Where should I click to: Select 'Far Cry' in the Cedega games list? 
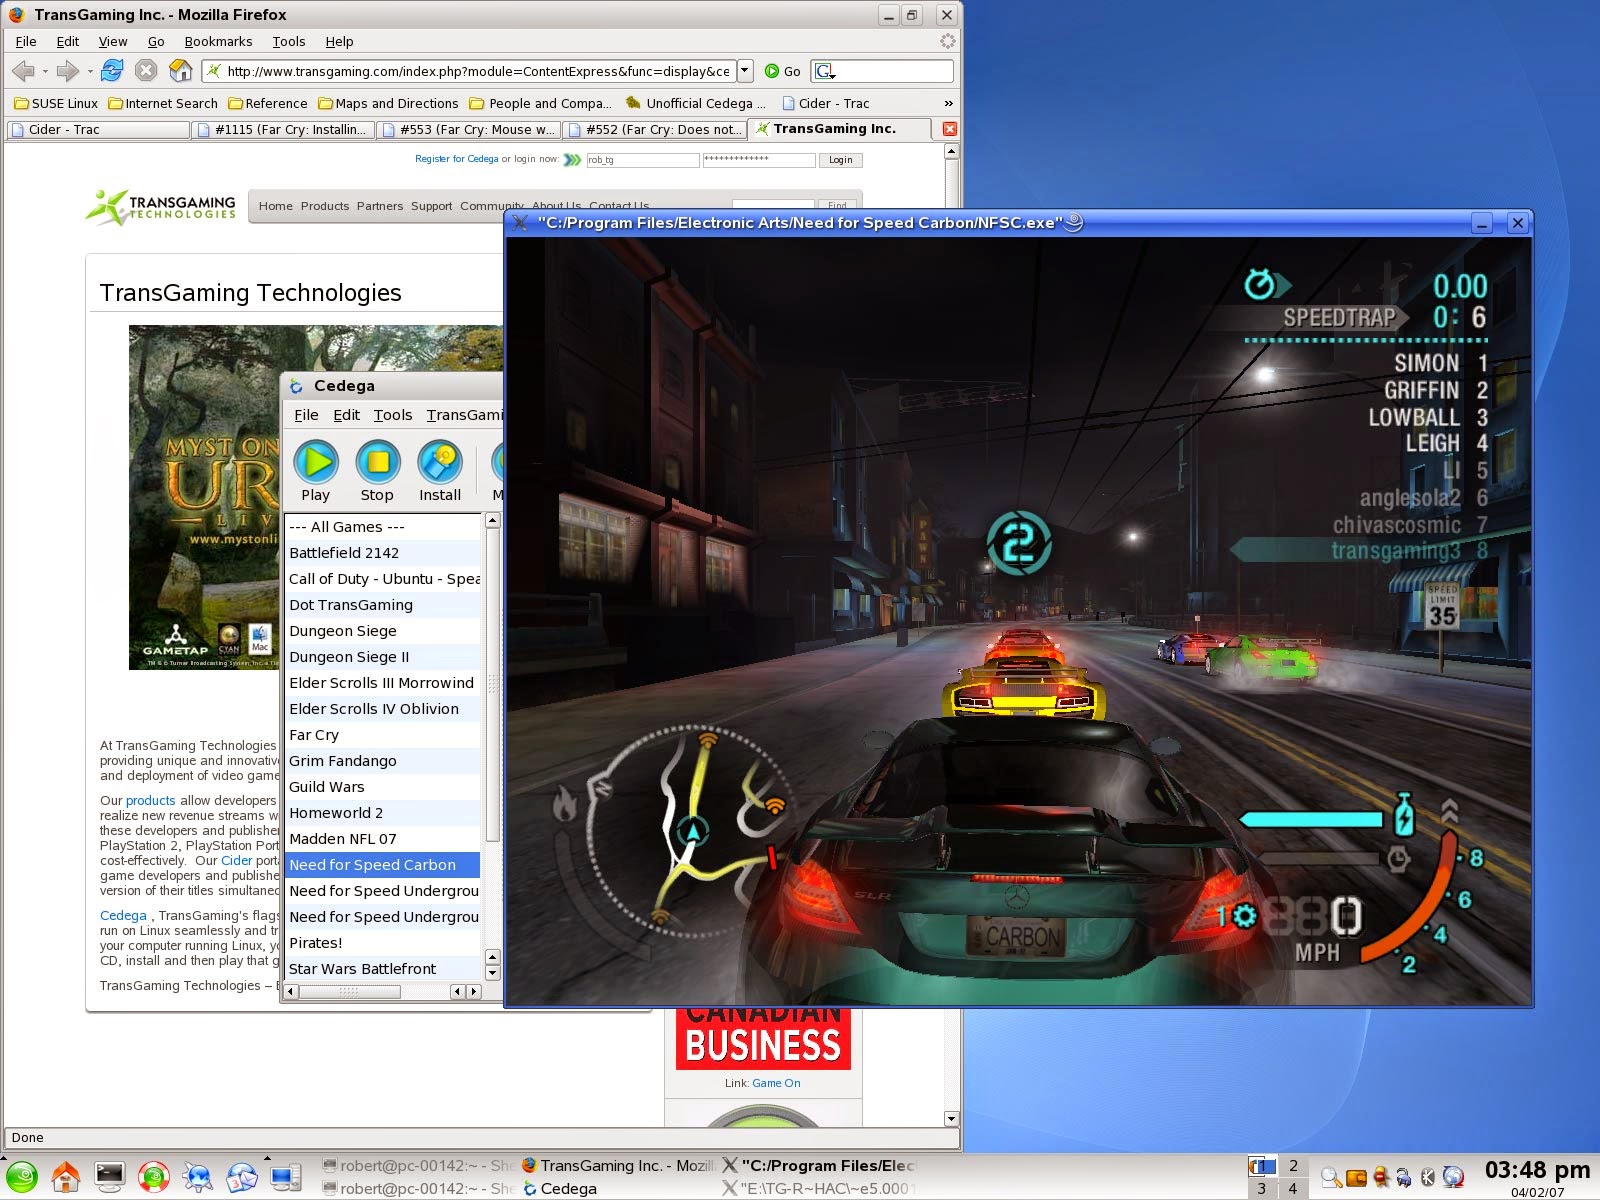pos(383,735)
